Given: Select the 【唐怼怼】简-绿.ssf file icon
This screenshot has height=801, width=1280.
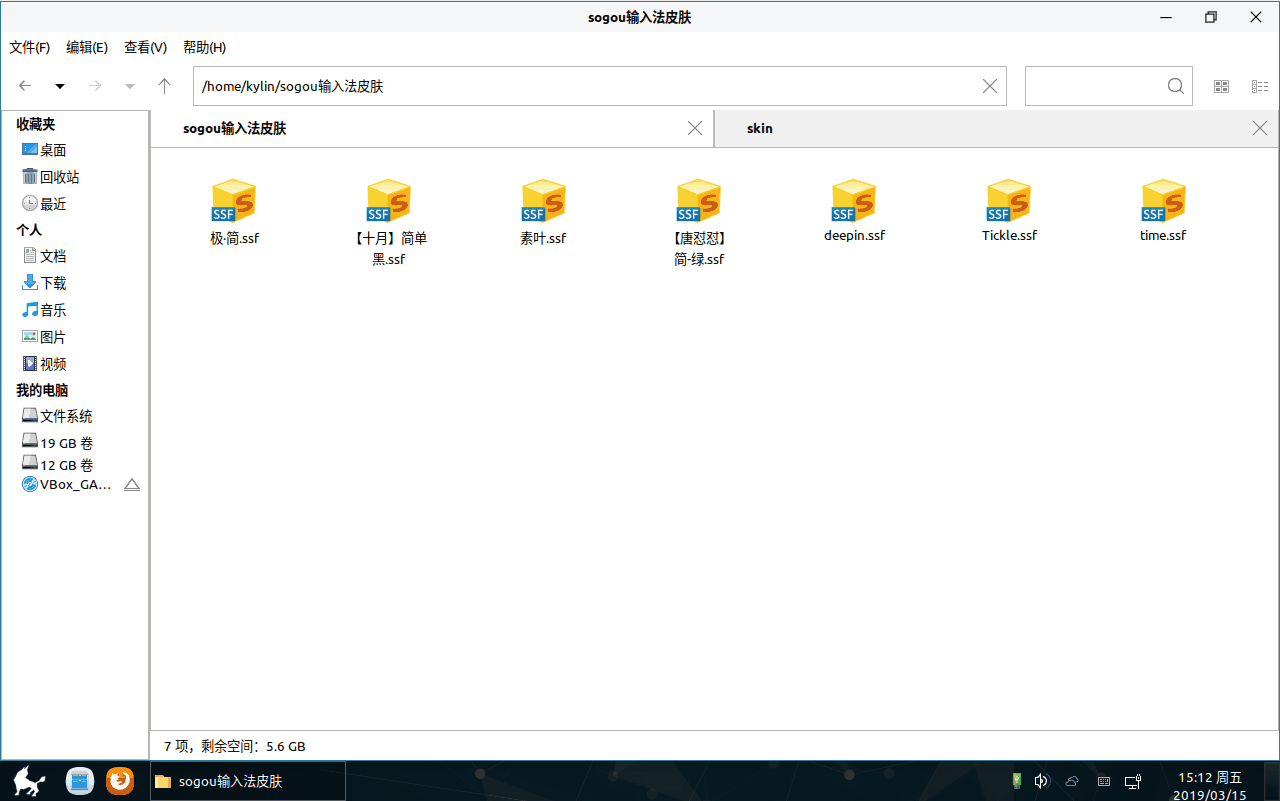Looking at the screenshot, I should pyautogui.click(x=699, y=201).
